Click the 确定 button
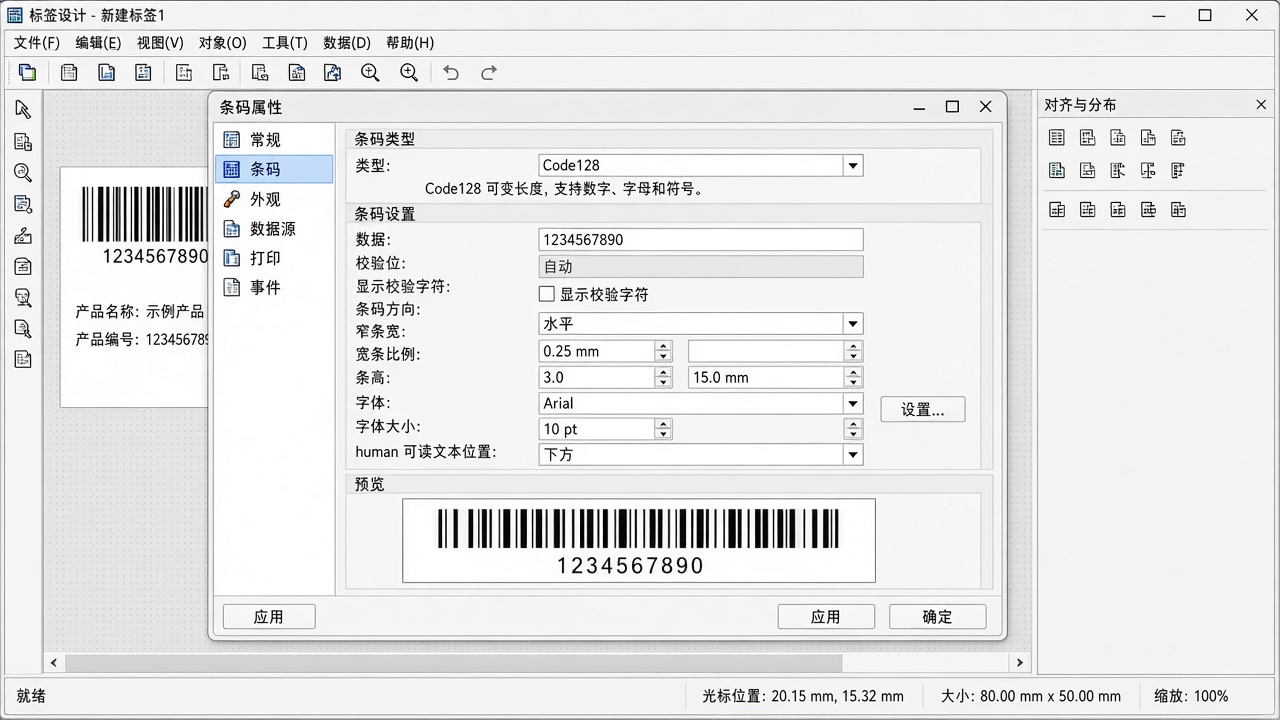The height and width of the screenshot is (720, 1280). tap(937, 617)
